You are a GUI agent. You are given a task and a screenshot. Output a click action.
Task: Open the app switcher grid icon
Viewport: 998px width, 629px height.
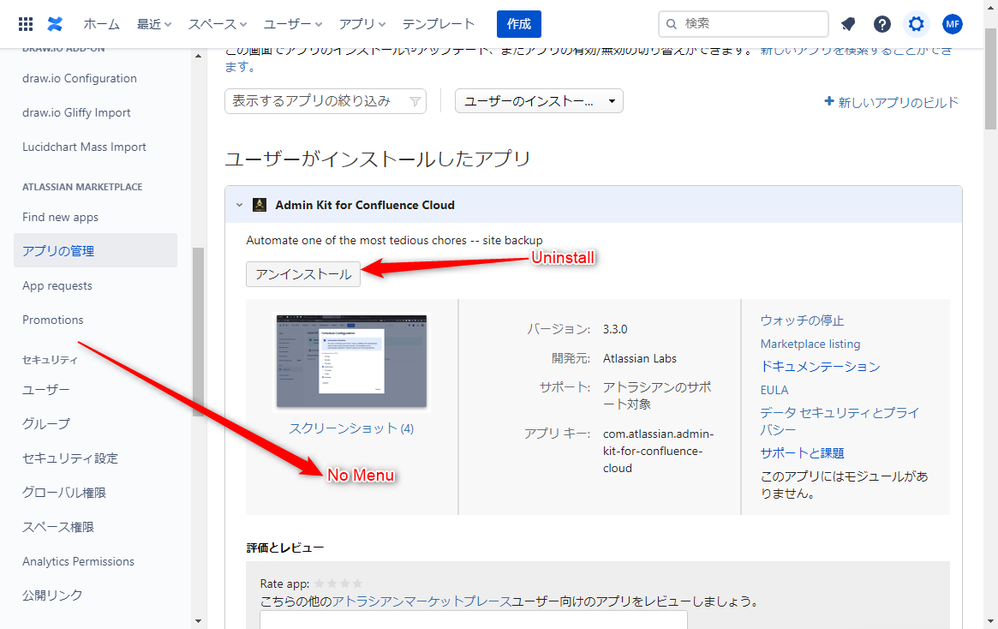click(25, 24)
